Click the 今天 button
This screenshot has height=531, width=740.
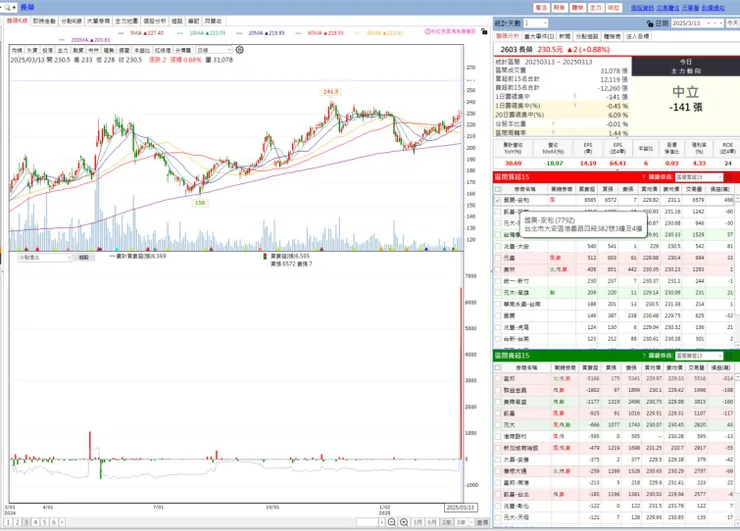pos(732,23)
